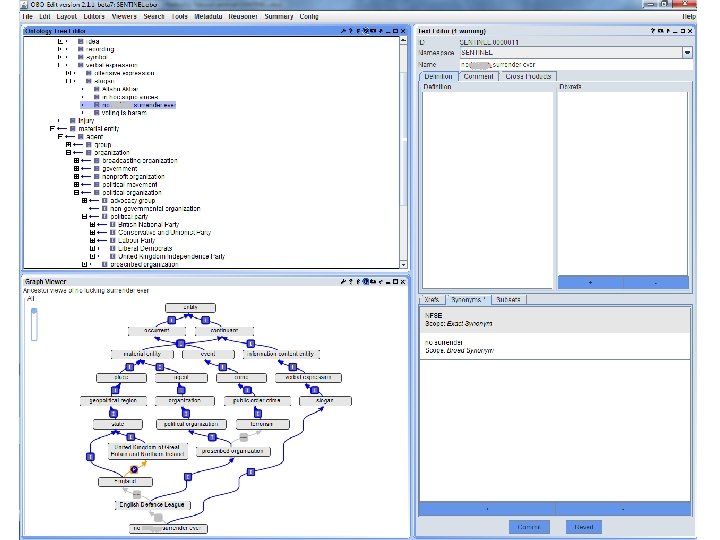
Task: Add a dbxref with plus button
Action: point(591,282)
